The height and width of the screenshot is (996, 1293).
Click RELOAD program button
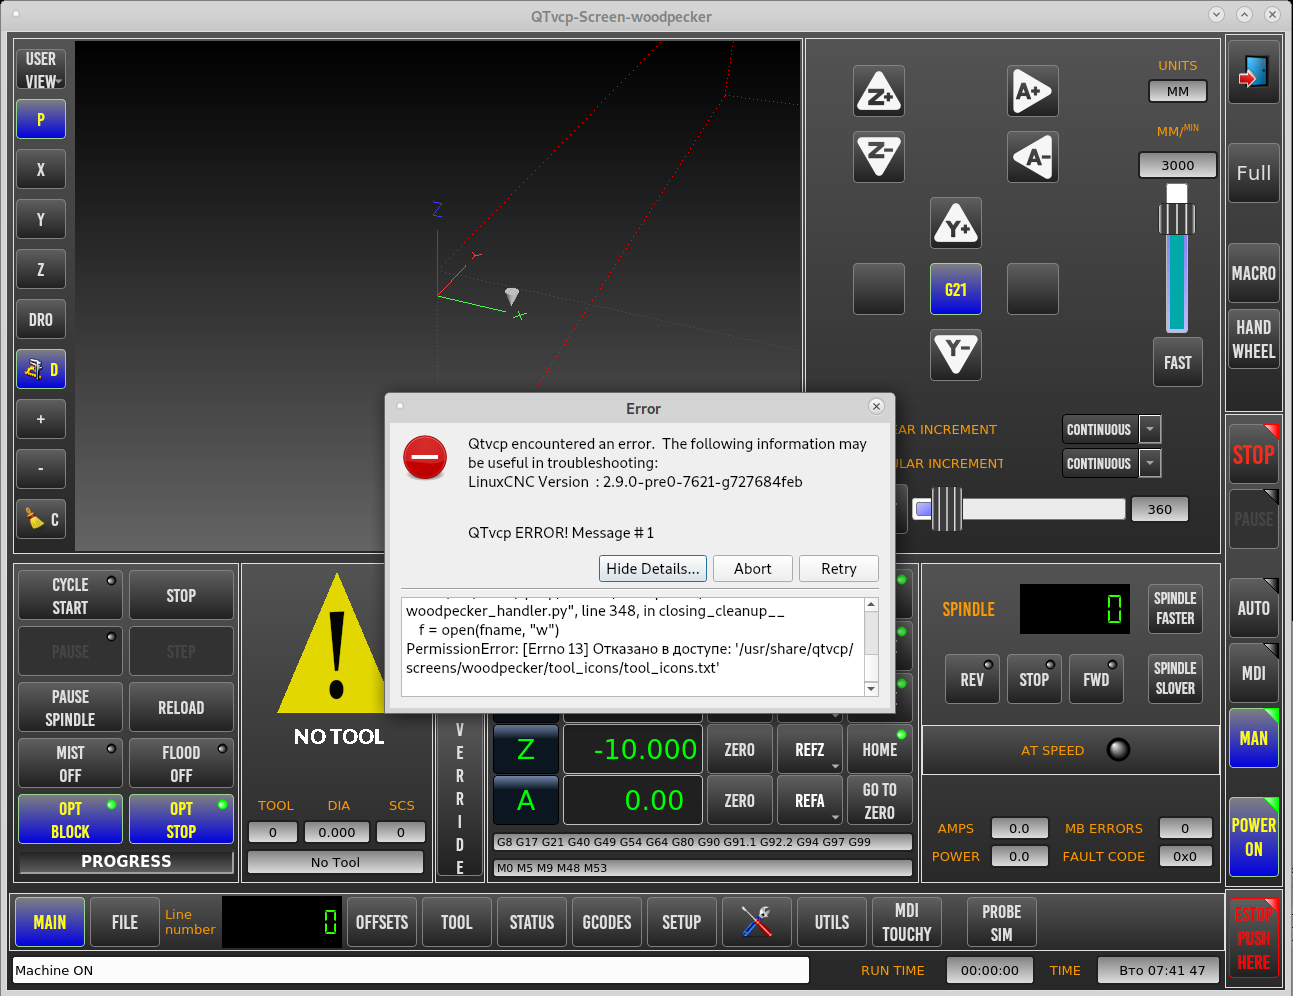[181, 708]
